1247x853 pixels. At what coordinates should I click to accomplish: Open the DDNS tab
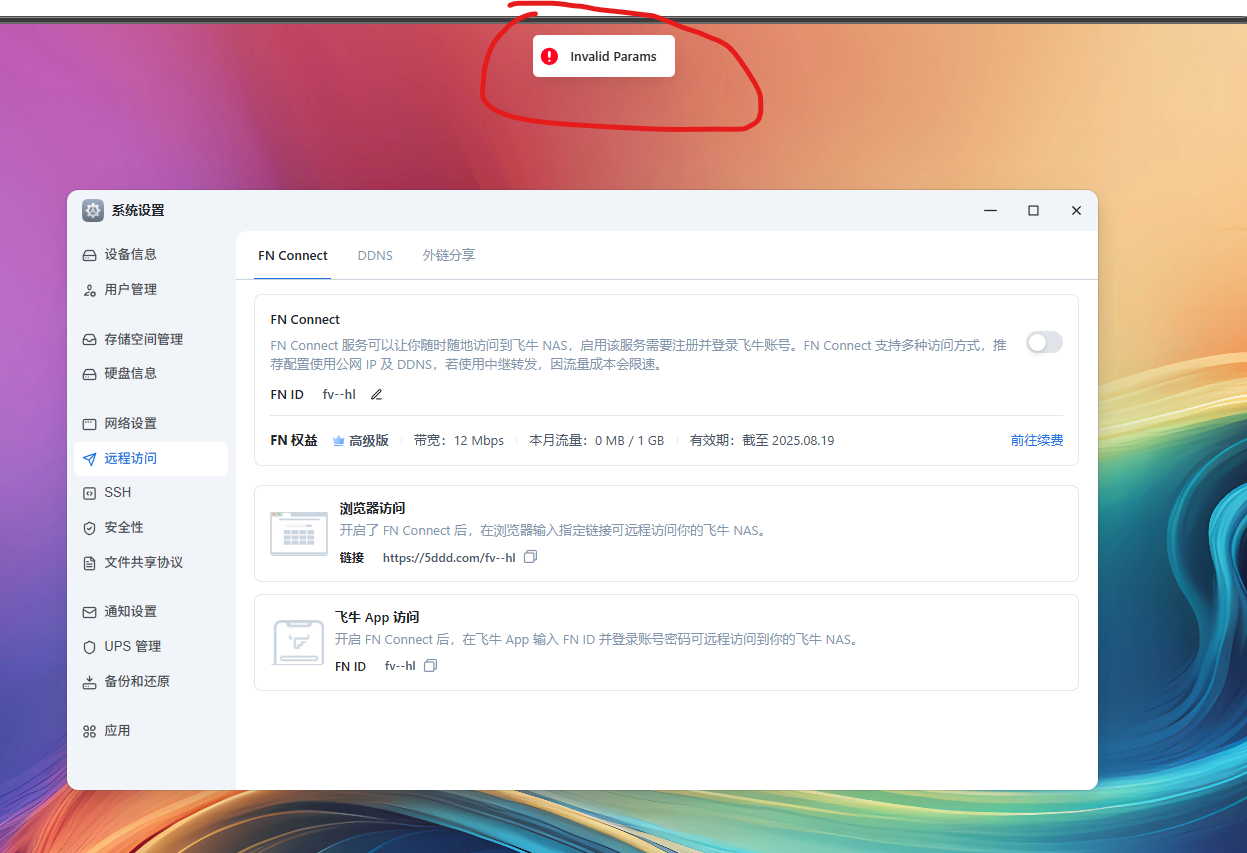[x=375, y=256]
